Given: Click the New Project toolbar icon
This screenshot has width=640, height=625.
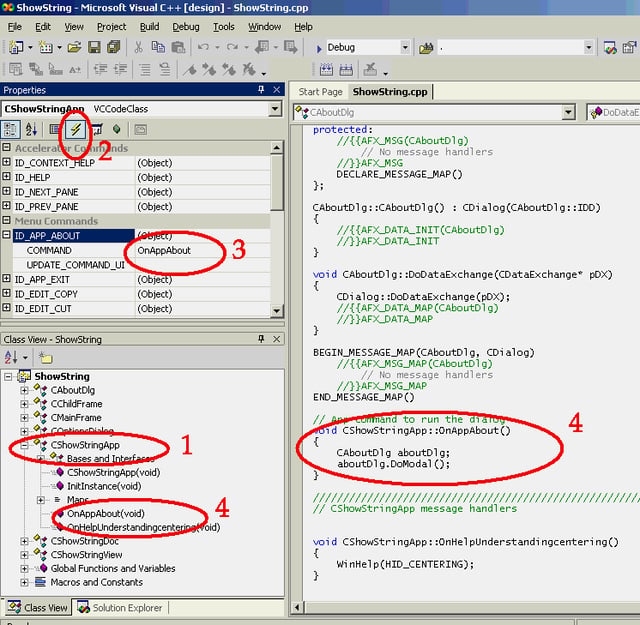Looking at the screenshot, I should click(x=16, y=47).
